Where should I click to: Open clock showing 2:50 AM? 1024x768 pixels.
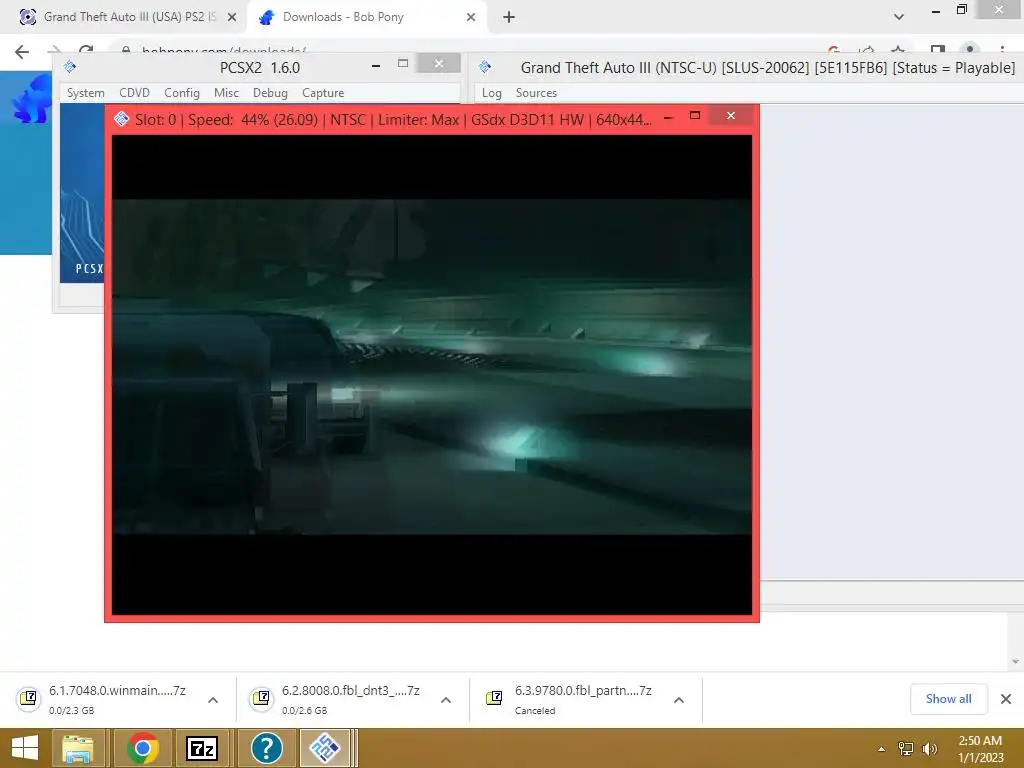click(x=980, y=748)
